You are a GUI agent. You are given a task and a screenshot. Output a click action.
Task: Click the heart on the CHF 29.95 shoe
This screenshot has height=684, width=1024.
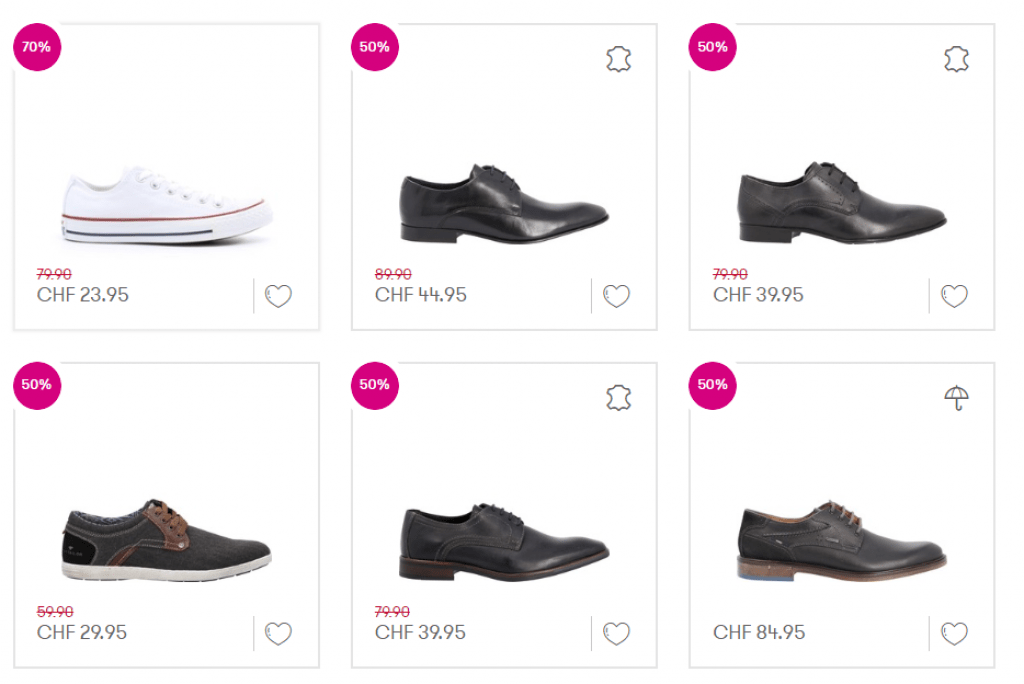pyautogui.click(x=278, y=633)
